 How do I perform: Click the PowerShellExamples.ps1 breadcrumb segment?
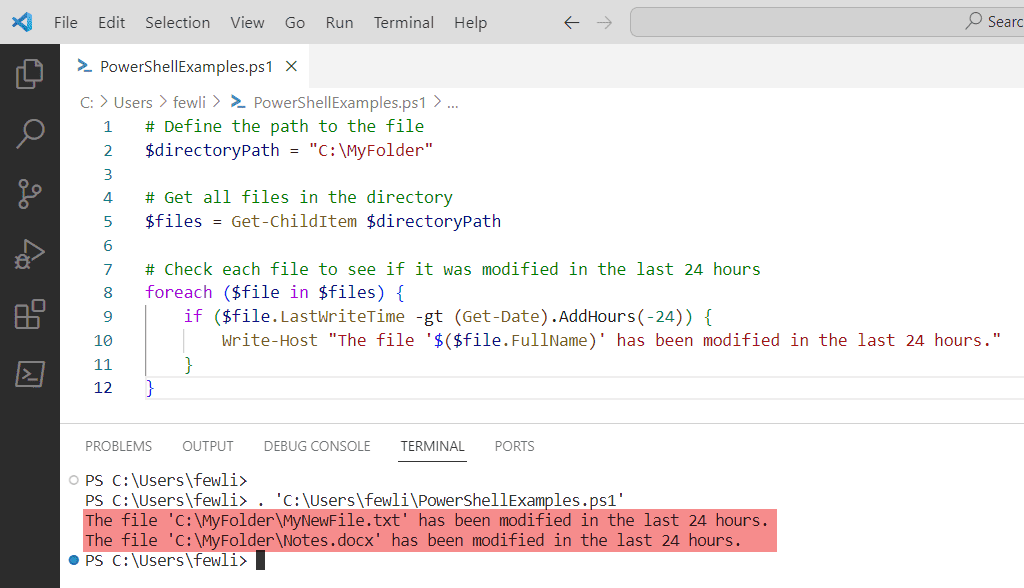[340, 103]
